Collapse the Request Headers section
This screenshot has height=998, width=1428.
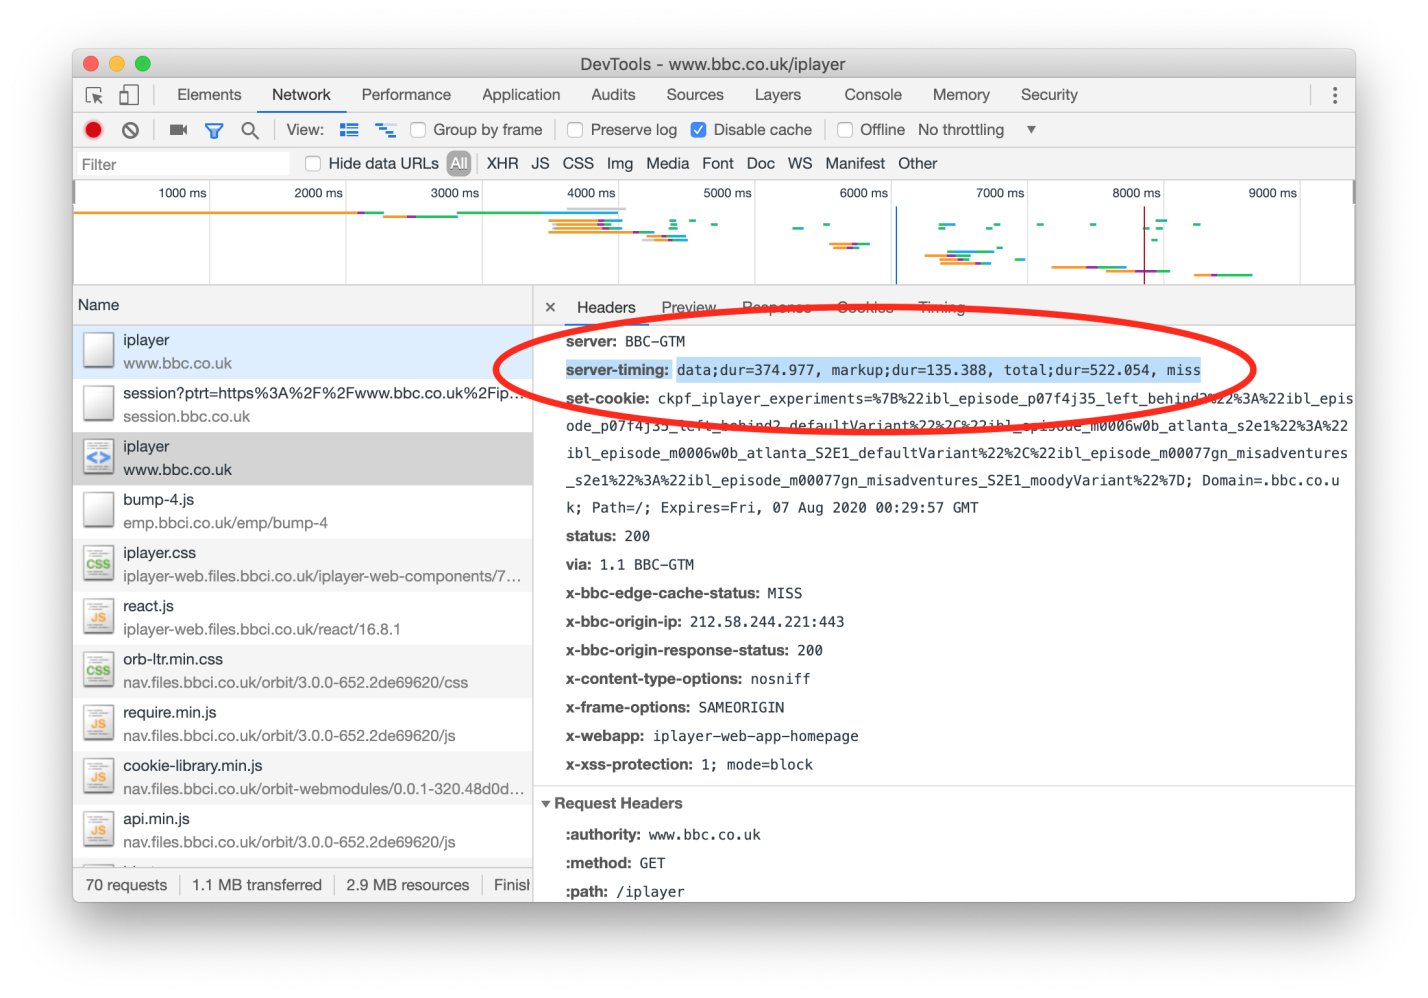click(546, 803)
